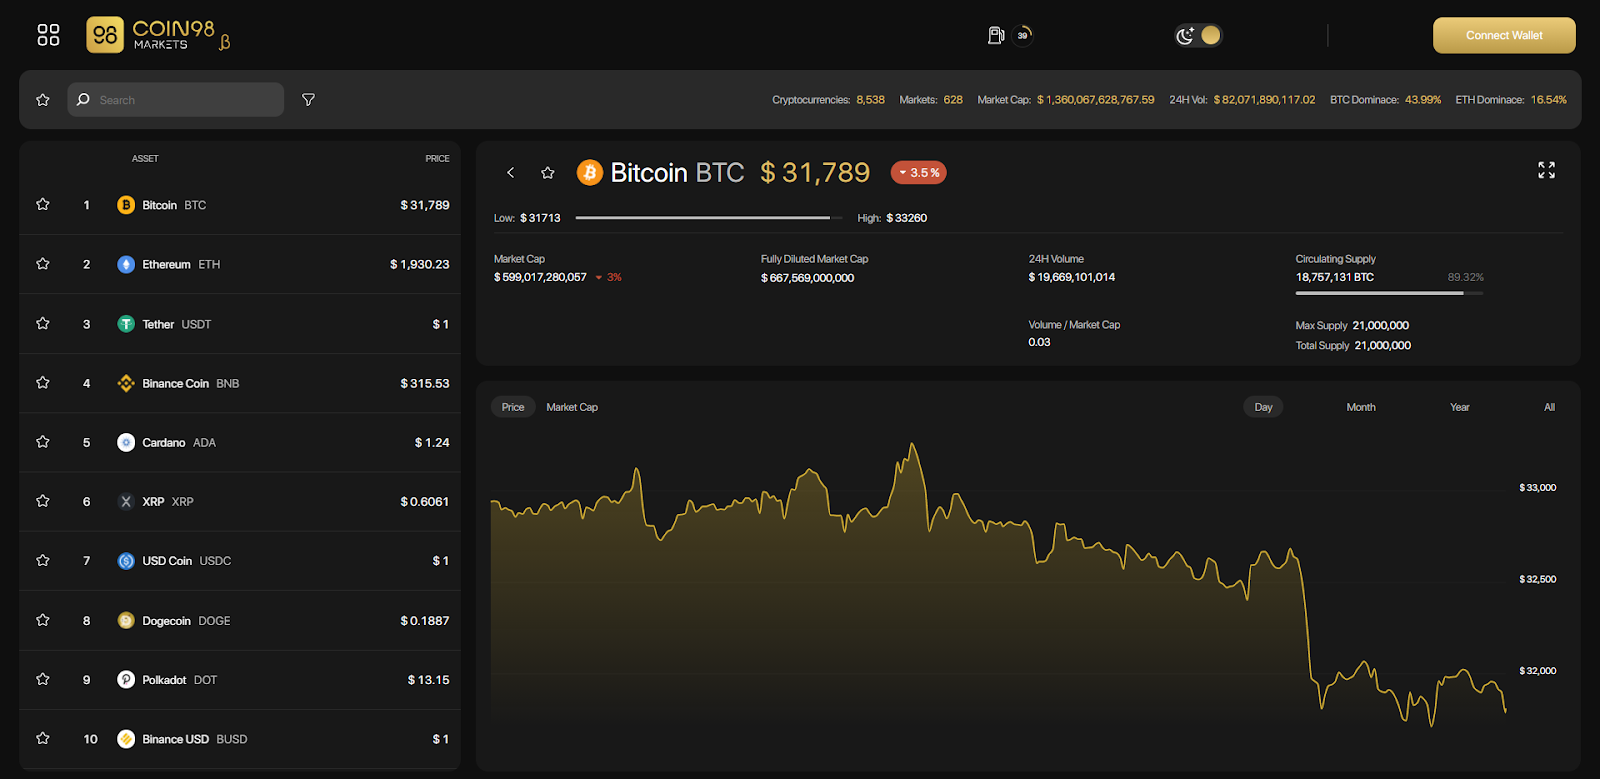Click ETH Dominance 16.54% stat

click(x=1511, y=100)
